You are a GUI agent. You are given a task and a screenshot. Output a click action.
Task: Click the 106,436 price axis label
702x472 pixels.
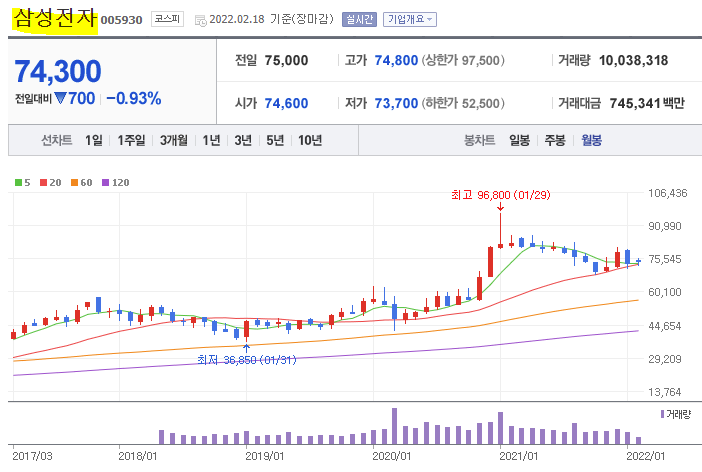668,193
